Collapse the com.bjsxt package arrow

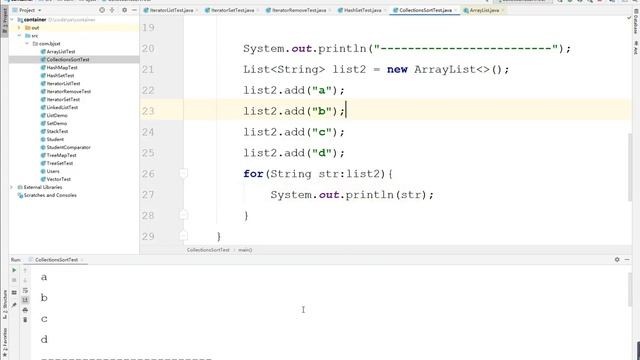[27, 44]
